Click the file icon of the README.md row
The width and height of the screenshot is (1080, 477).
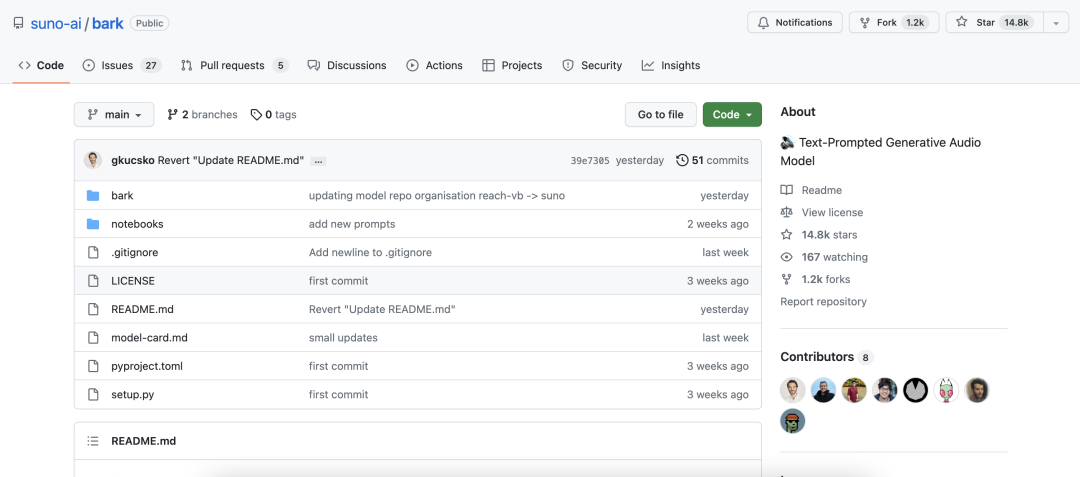pos(93,310)
